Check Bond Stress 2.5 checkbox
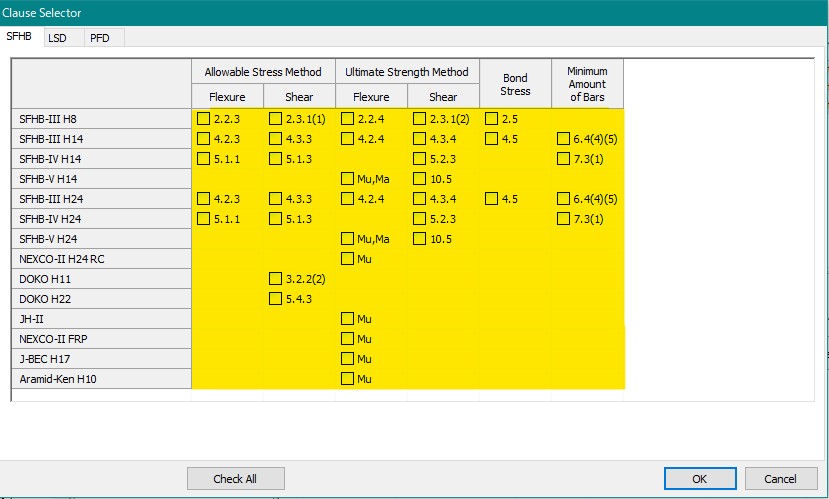The height and width of the screenshot is (499, 829). pyautogui.click(x=491, y=118)
